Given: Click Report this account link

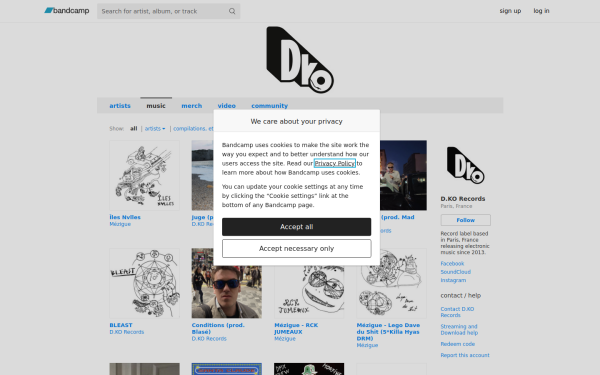Looking at the screenshot, I should click(465, 355).
